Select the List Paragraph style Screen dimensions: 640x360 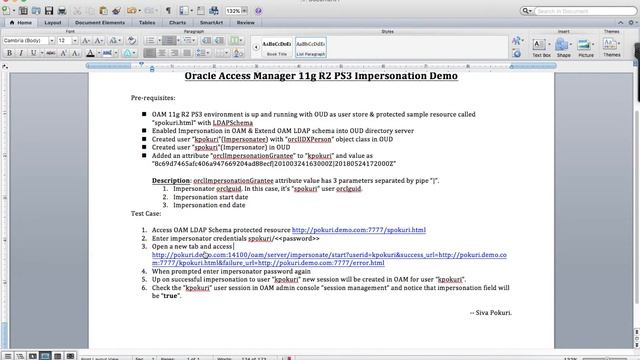[311, 47]
